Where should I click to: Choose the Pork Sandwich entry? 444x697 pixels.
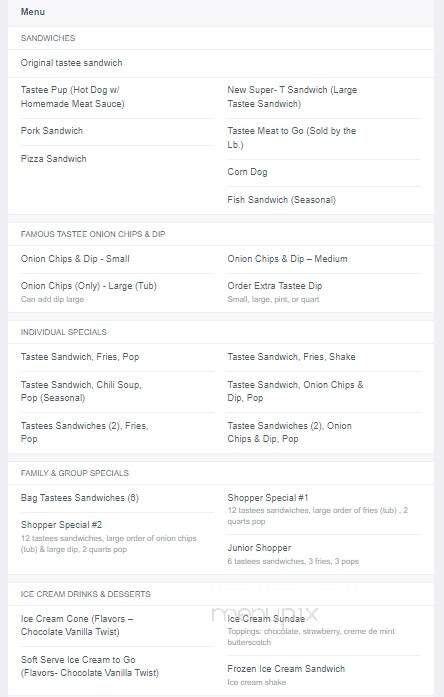tap(52, 131)
